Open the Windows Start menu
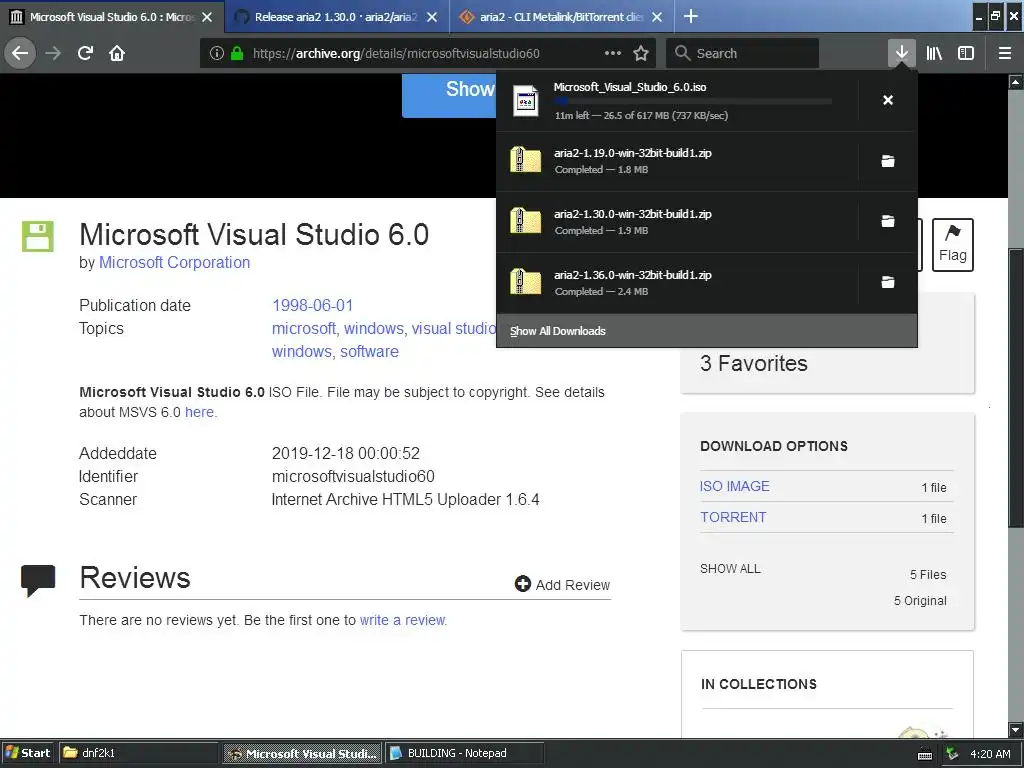Screen dimensions: 1024x768 click(x=27, y=753)
